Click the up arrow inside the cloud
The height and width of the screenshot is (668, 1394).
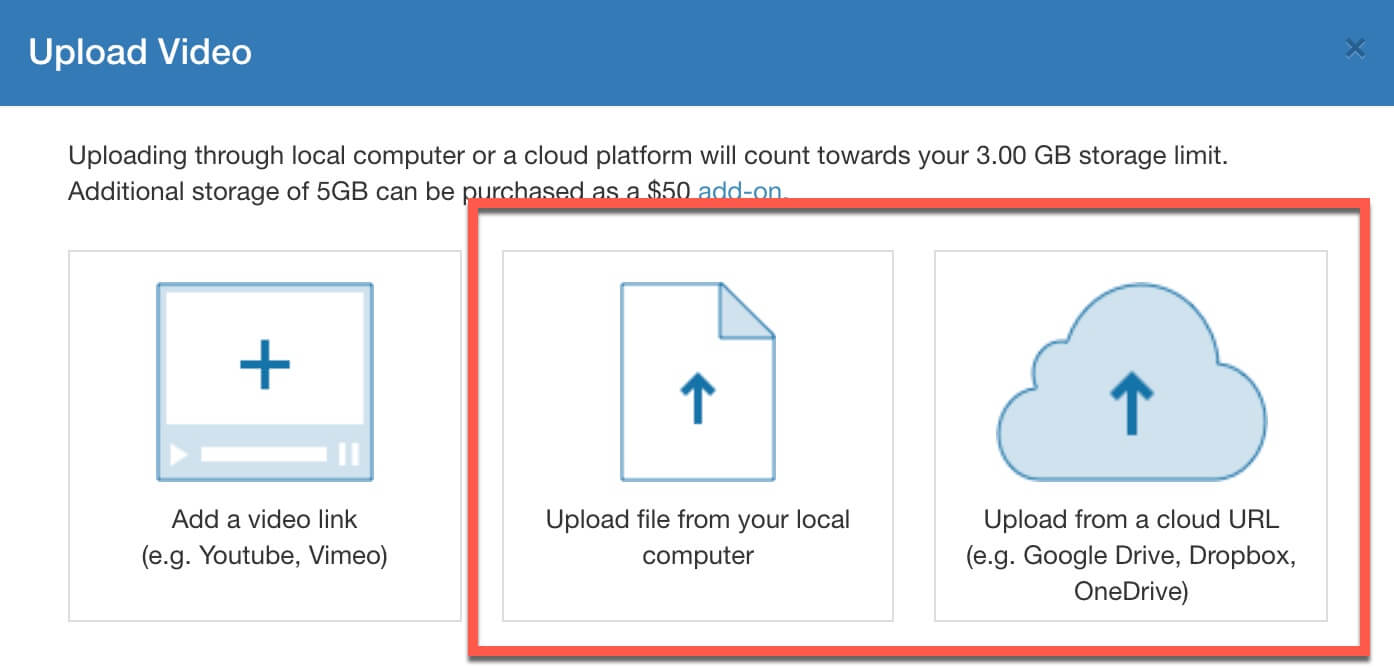(x=1131, y=400)
